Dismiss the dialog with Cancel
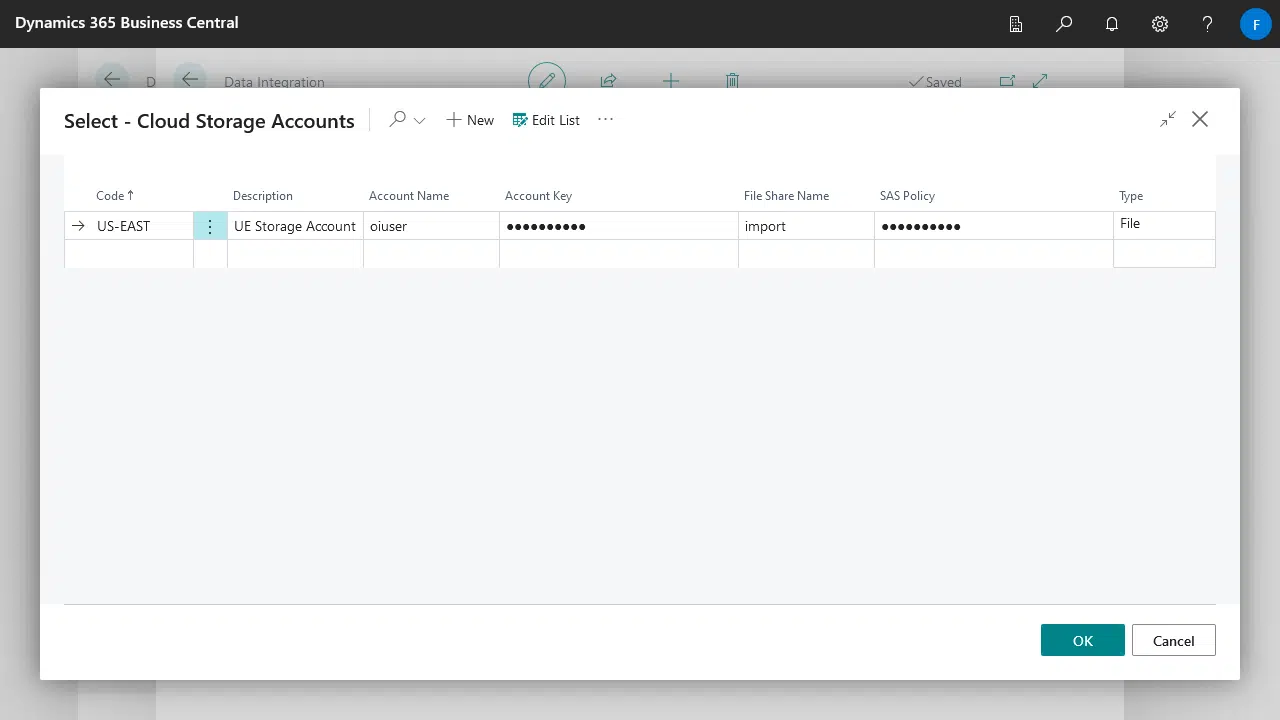The image size is (1280, 720). [1173, 640]
